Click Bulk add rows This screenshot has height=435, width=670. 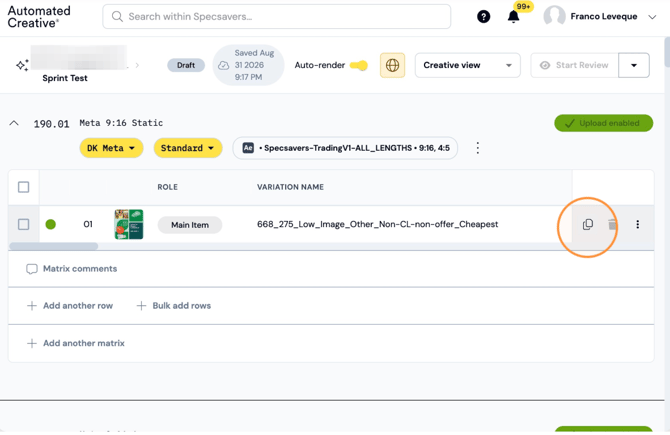173,306
